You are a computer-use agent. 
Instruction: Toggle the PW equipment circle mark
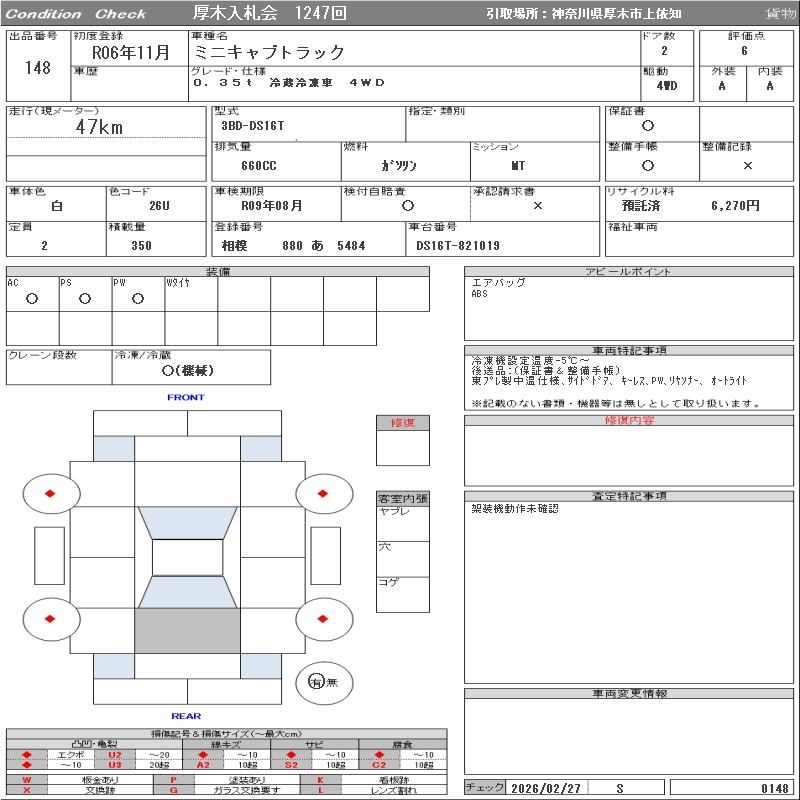click(137, 298)
